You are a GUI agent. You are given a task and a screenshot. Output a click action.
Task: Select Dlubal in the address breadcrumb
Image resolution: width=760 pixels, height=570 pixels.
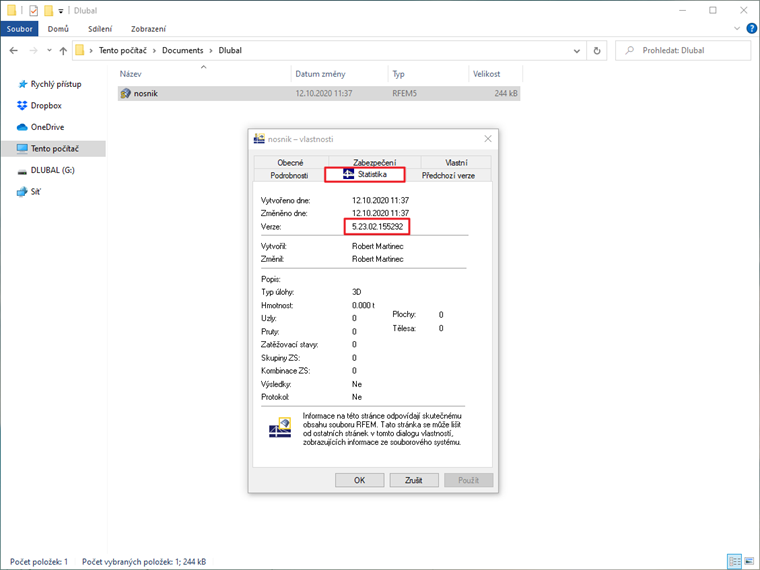pyautogui.click(x=230, y=50)
